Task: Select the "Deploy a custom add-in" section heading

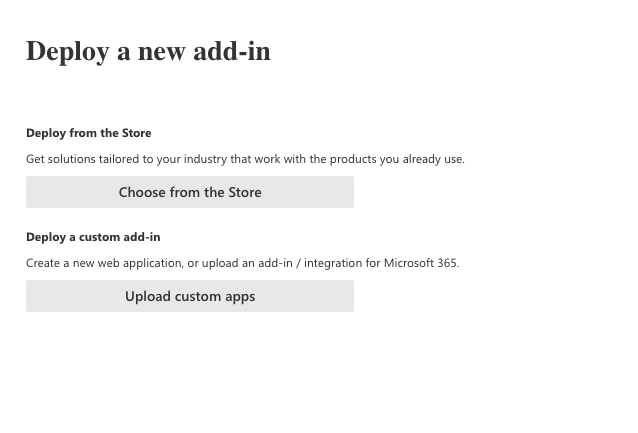Action: (93, 237)
